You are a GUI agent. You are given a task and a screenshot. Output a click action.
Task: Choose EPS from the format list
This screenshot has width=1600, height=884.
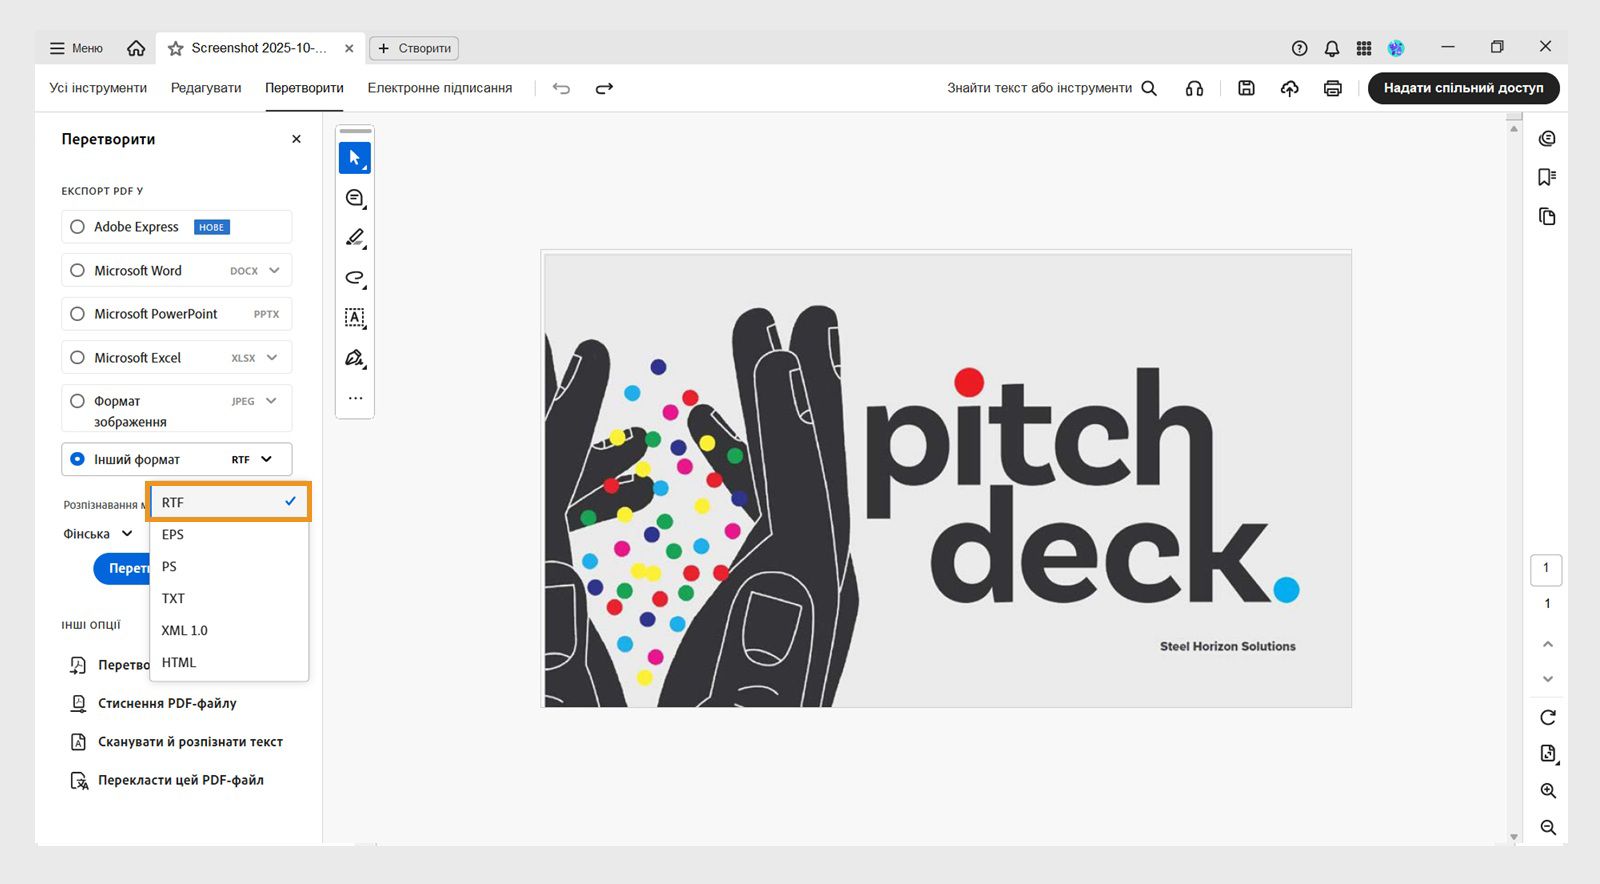(229, 534)
